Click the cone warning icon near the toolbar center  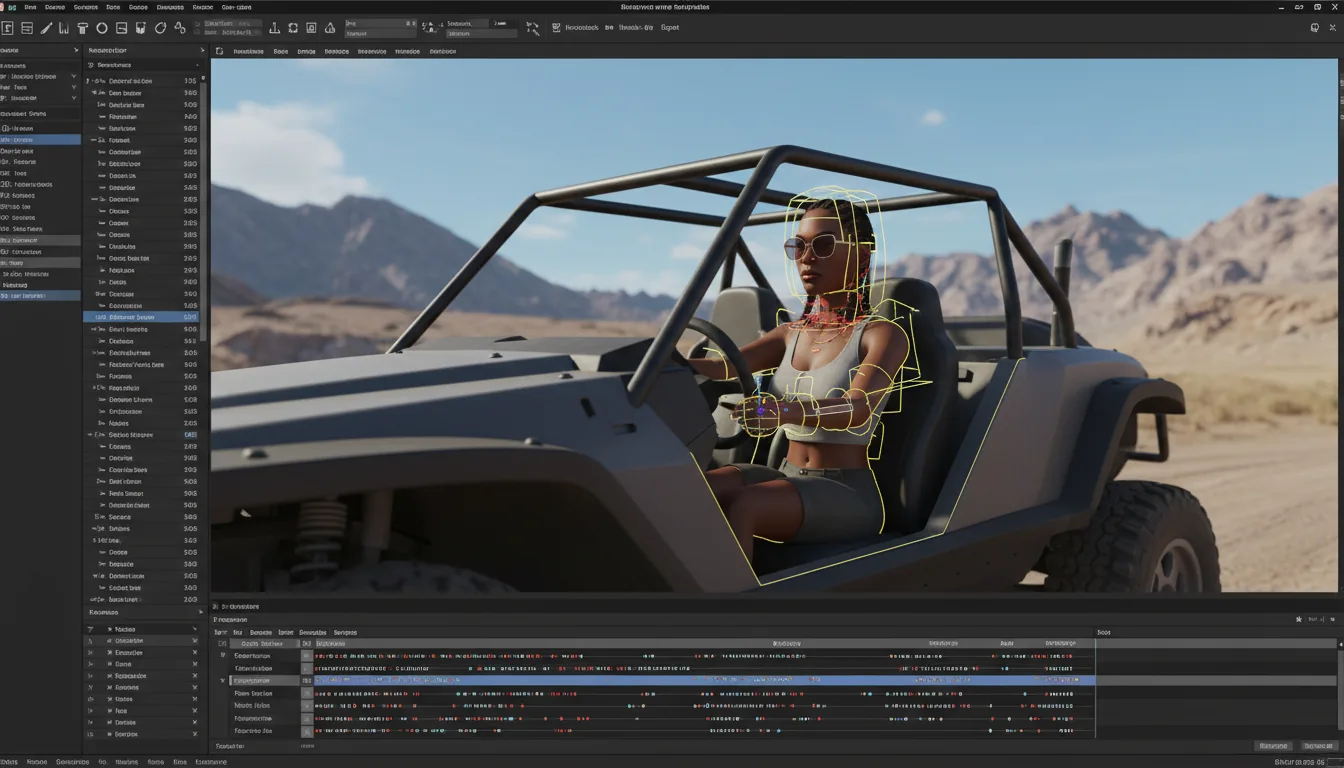330,27
